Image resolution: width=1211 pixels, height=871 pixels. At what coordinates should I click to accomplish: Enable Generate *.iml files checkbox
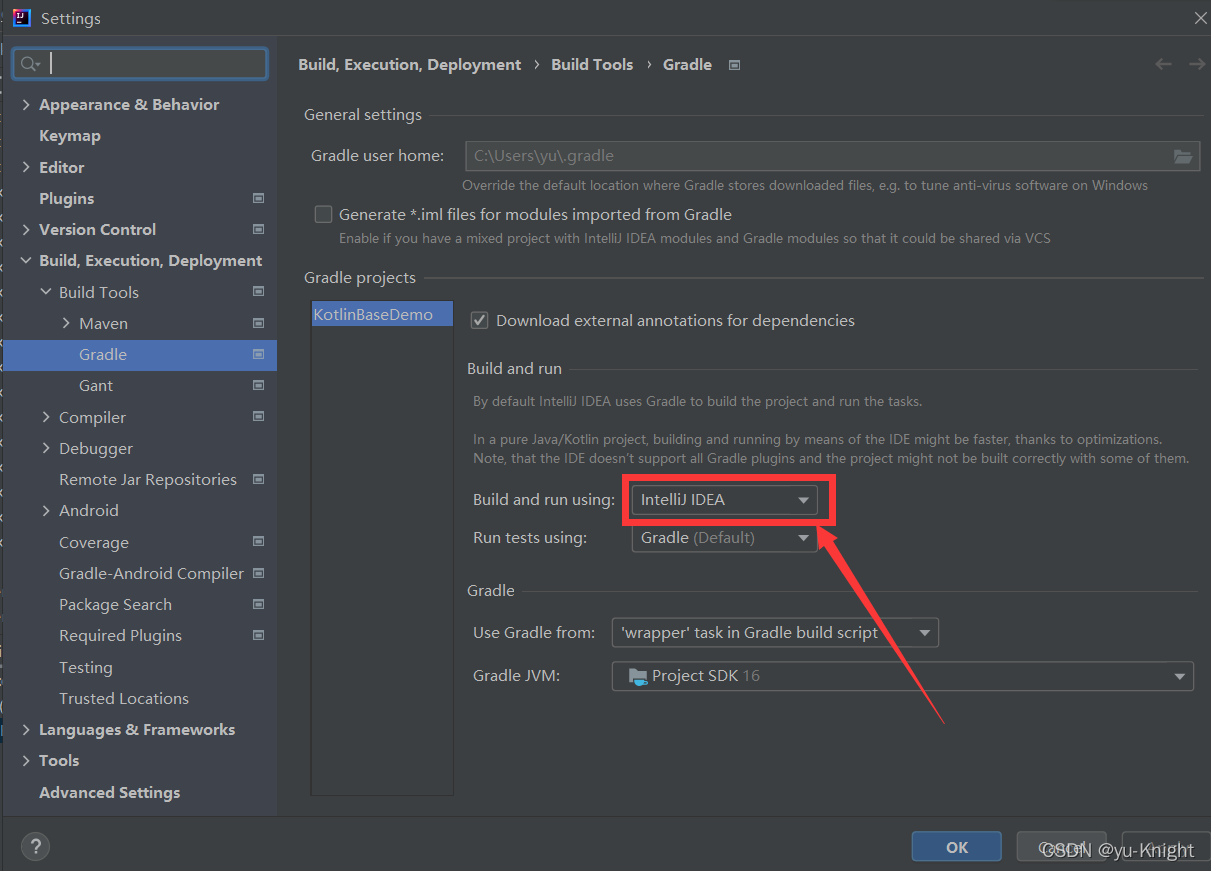(323, 214)
